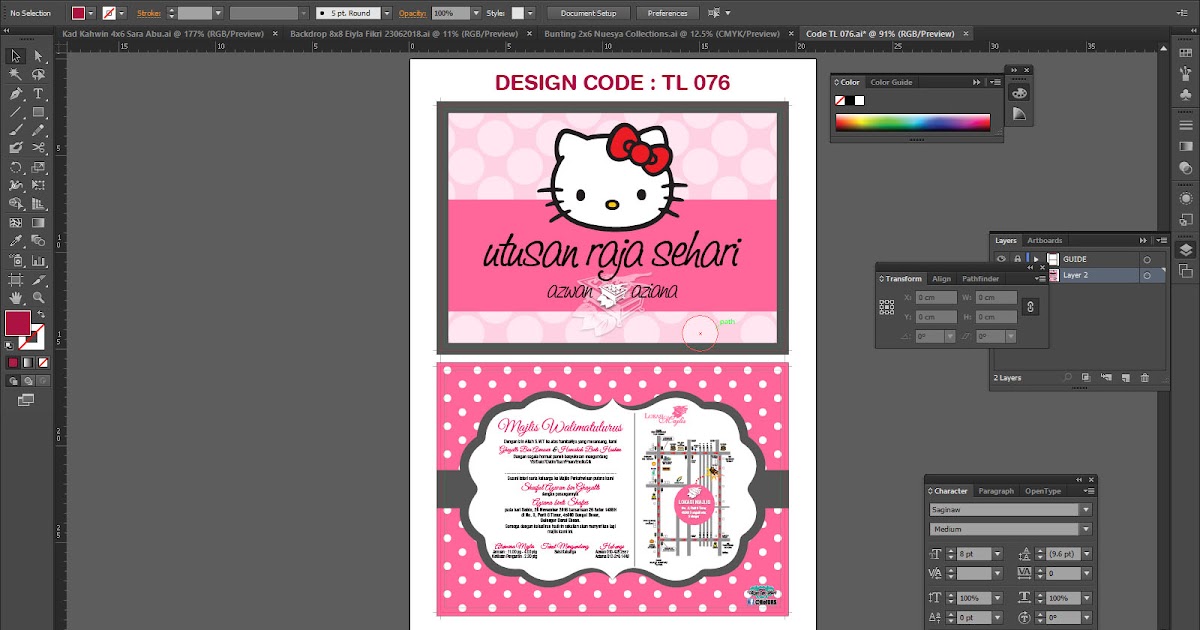
Task: Open stroke color dropdown in control bar
Action: click(x=122, y=14)
